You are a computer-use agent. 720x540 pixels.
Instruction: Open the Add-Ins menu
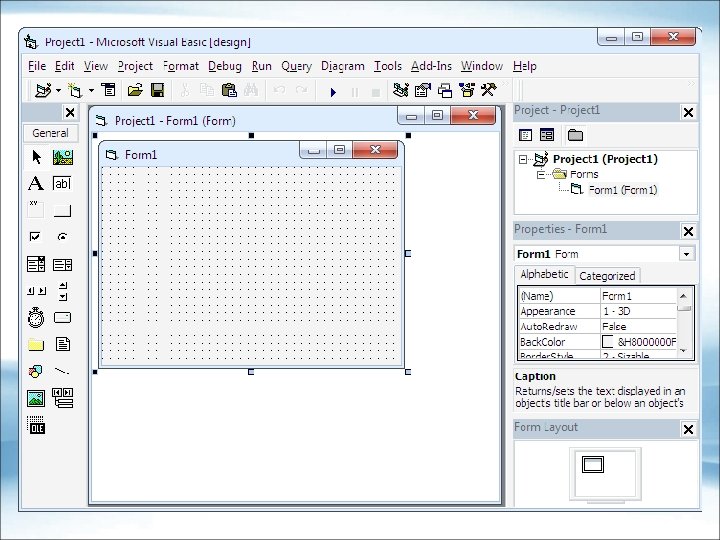pos(431,66)
